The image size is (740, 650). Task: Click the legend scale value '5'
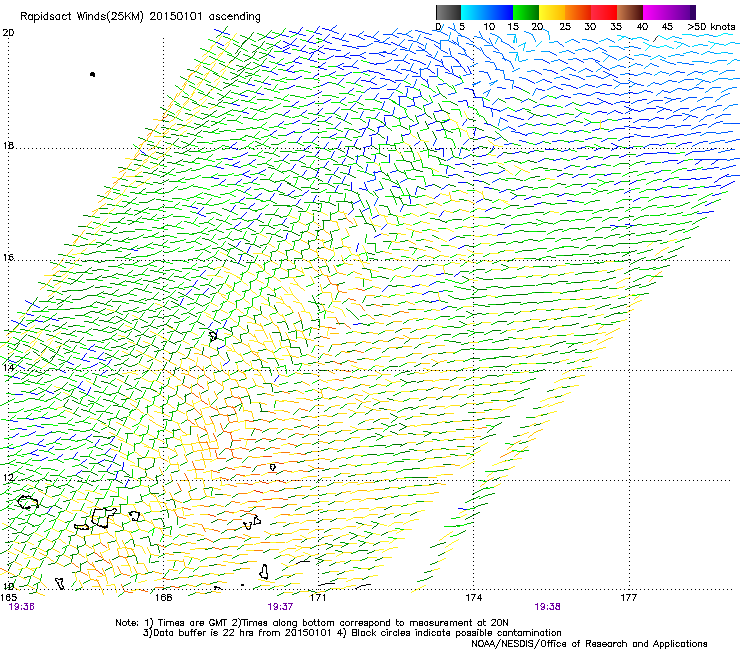(x=462, y=27)
